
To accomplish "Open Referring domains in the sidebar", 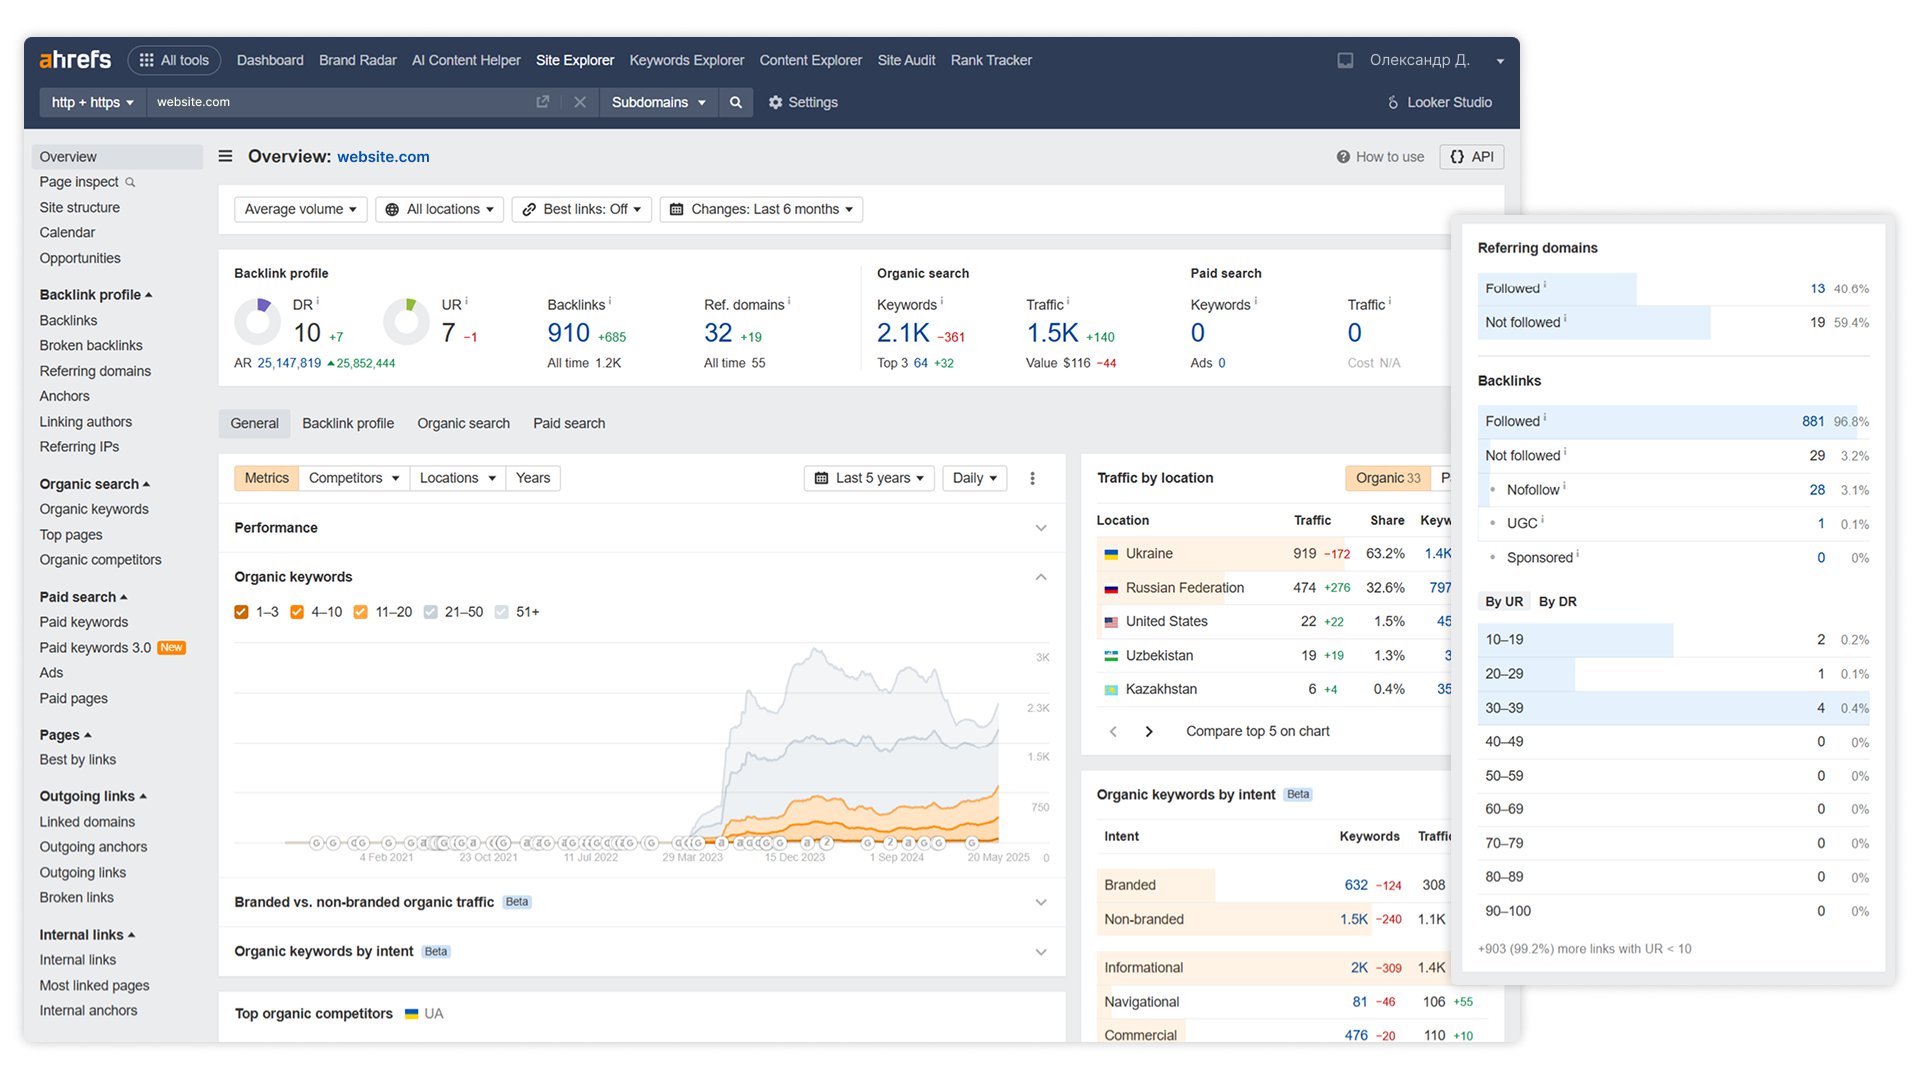I will click(x=95, y=371).
